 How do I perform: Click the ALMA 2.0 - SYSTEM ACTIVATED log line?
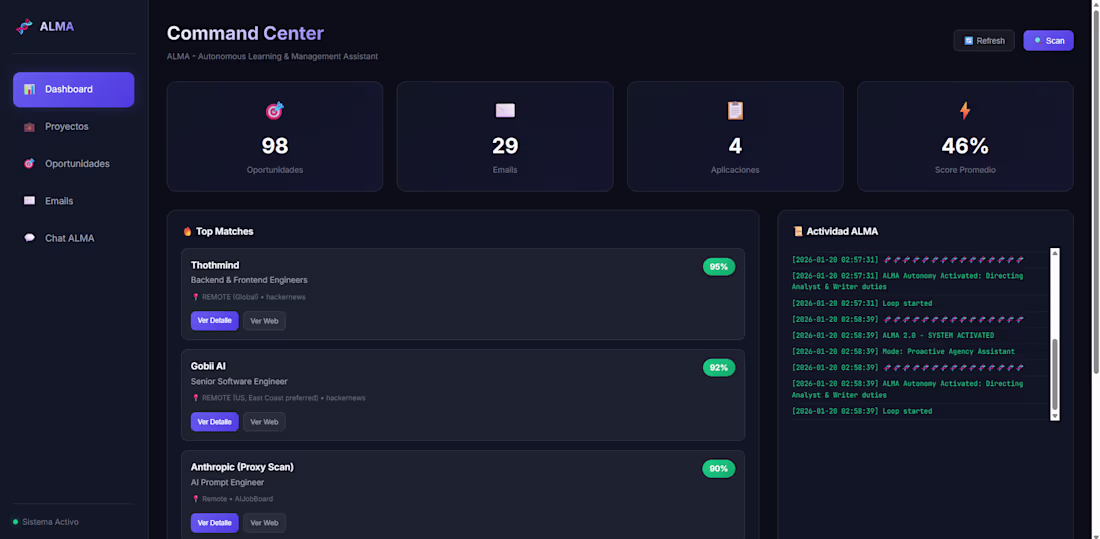(x=893, y=335)
